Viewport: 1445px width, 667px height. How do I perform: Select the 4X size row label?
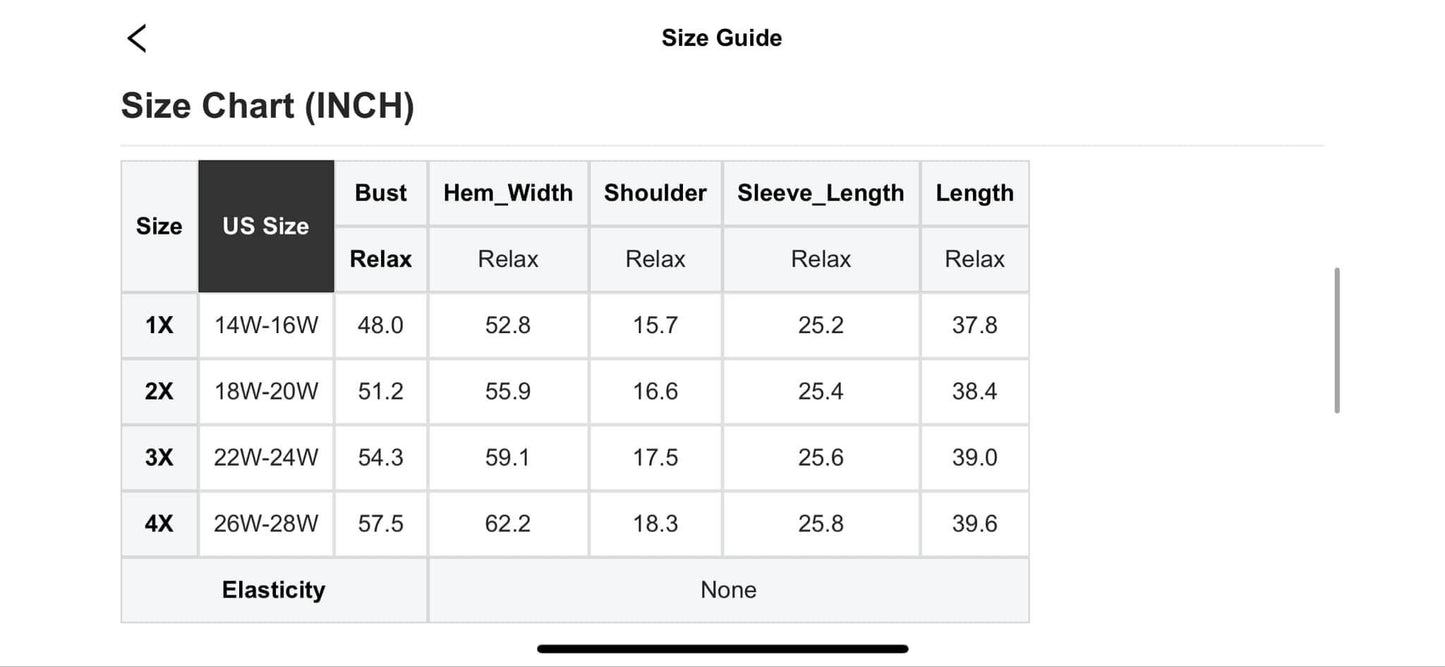pyautogui.click(x=159, y=523)
